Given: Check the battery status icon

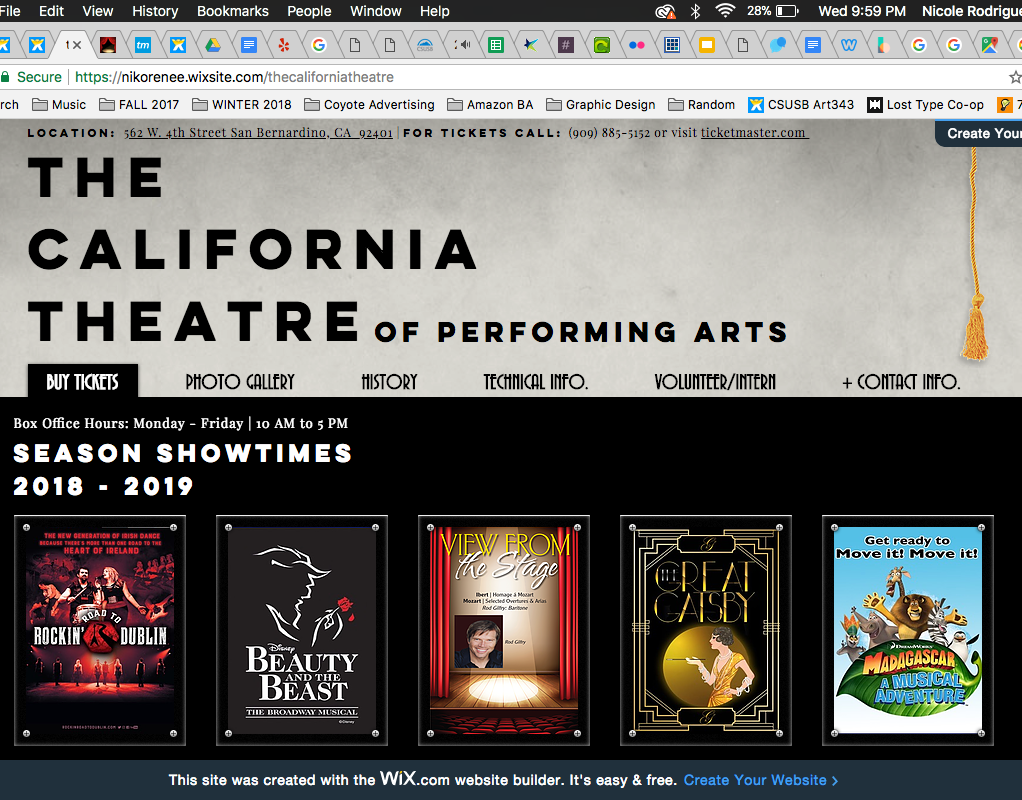Looking at the screenshot, I should point(787,11).
